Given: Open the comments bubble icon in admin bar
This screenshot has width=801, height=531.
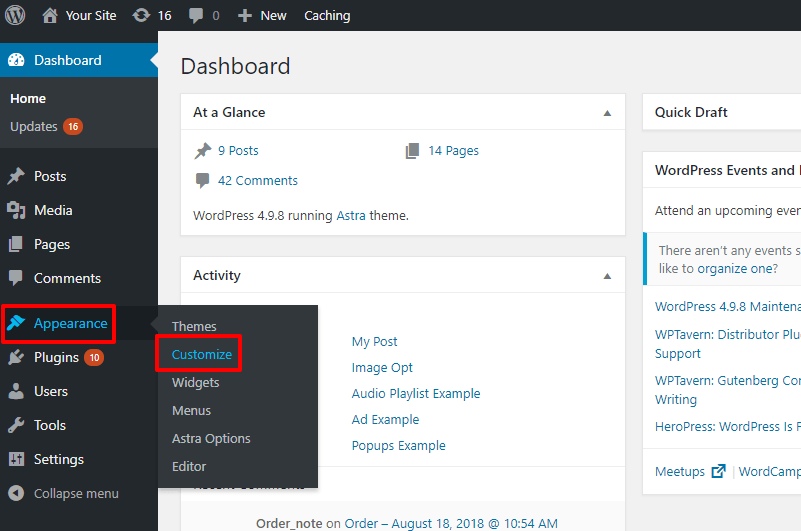Looking at the screenshot, I should [196, 15].
